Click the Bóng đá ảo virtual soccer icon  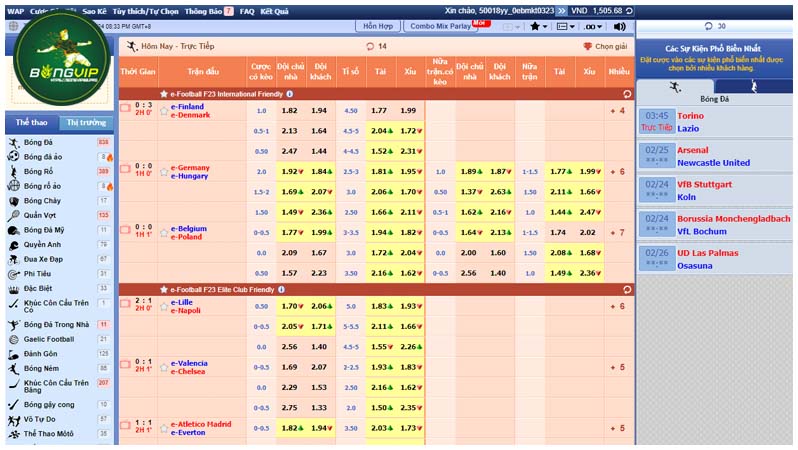tap(14, 157)
